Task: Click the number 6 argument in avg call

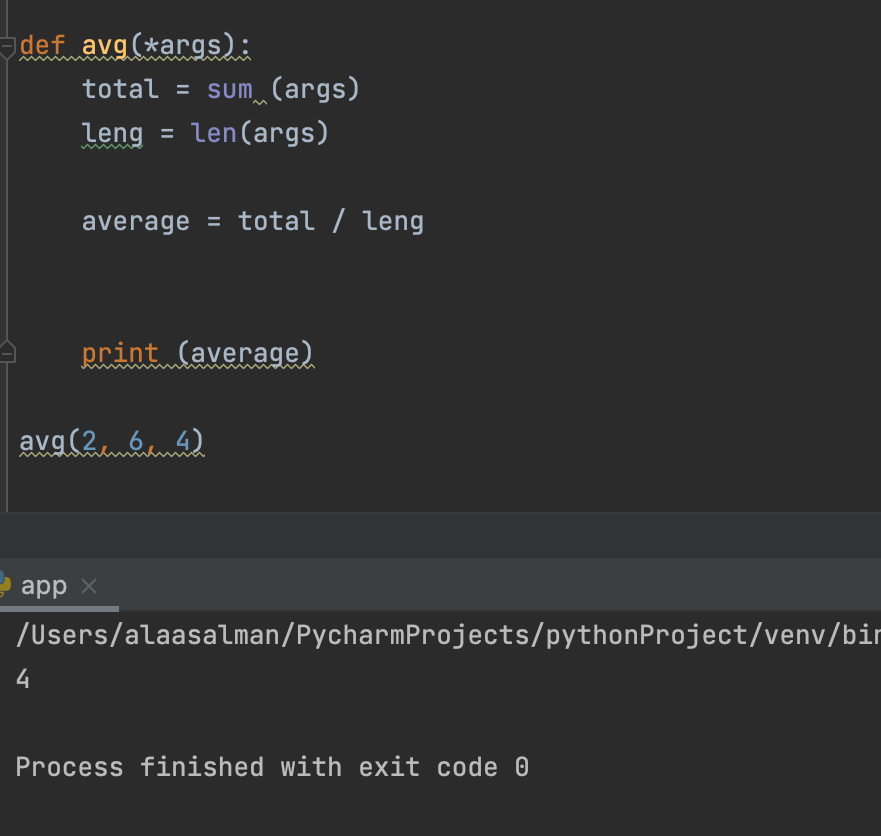Action: pyautogui.click(x=136, y=441)
